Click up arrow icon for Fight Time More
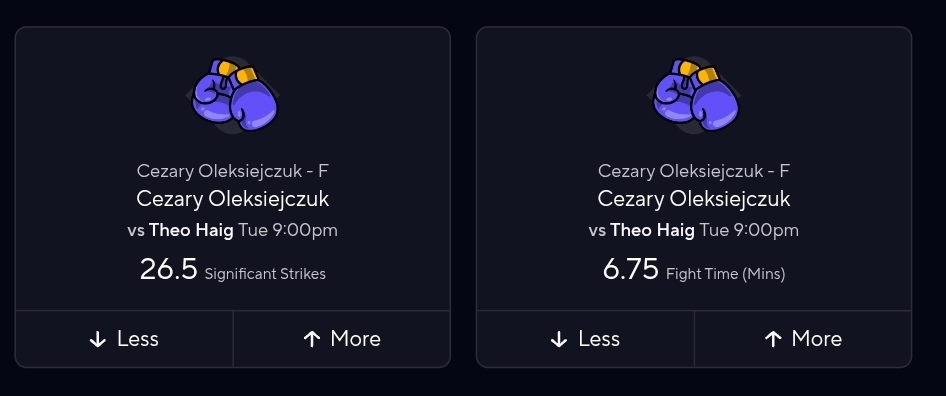946x396 pixels. 773,340
